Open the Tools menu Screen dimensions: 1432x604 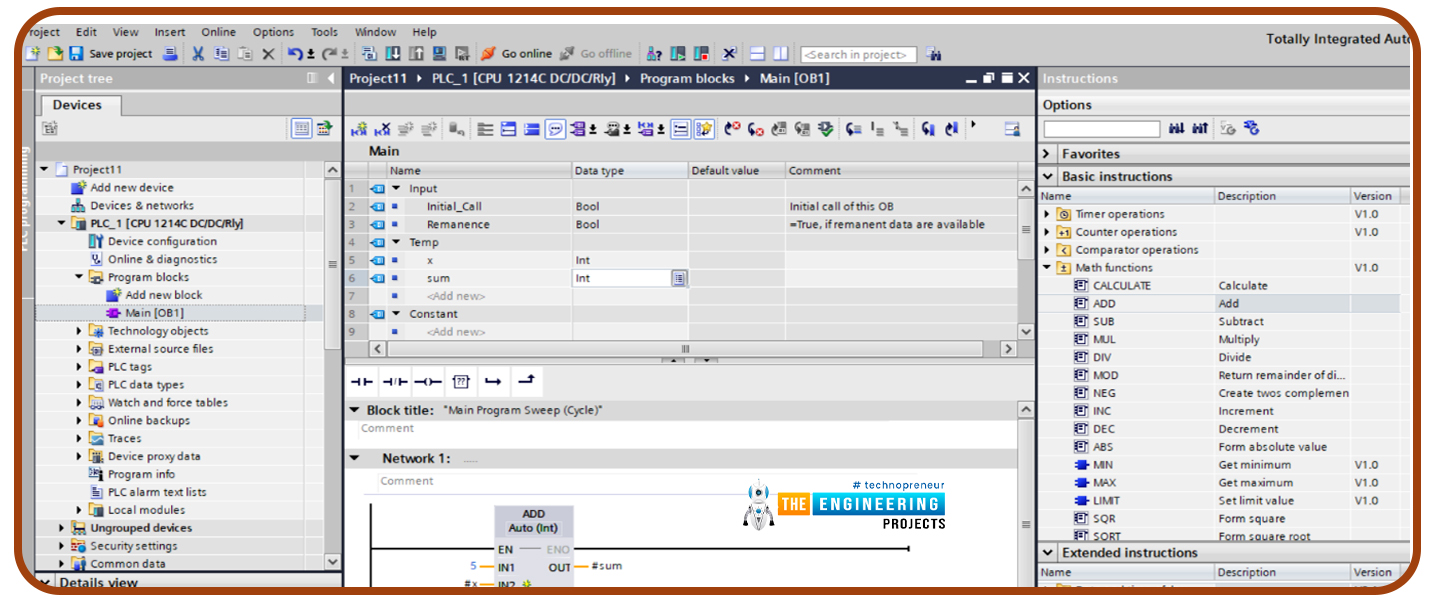click(x=324, y=32)
